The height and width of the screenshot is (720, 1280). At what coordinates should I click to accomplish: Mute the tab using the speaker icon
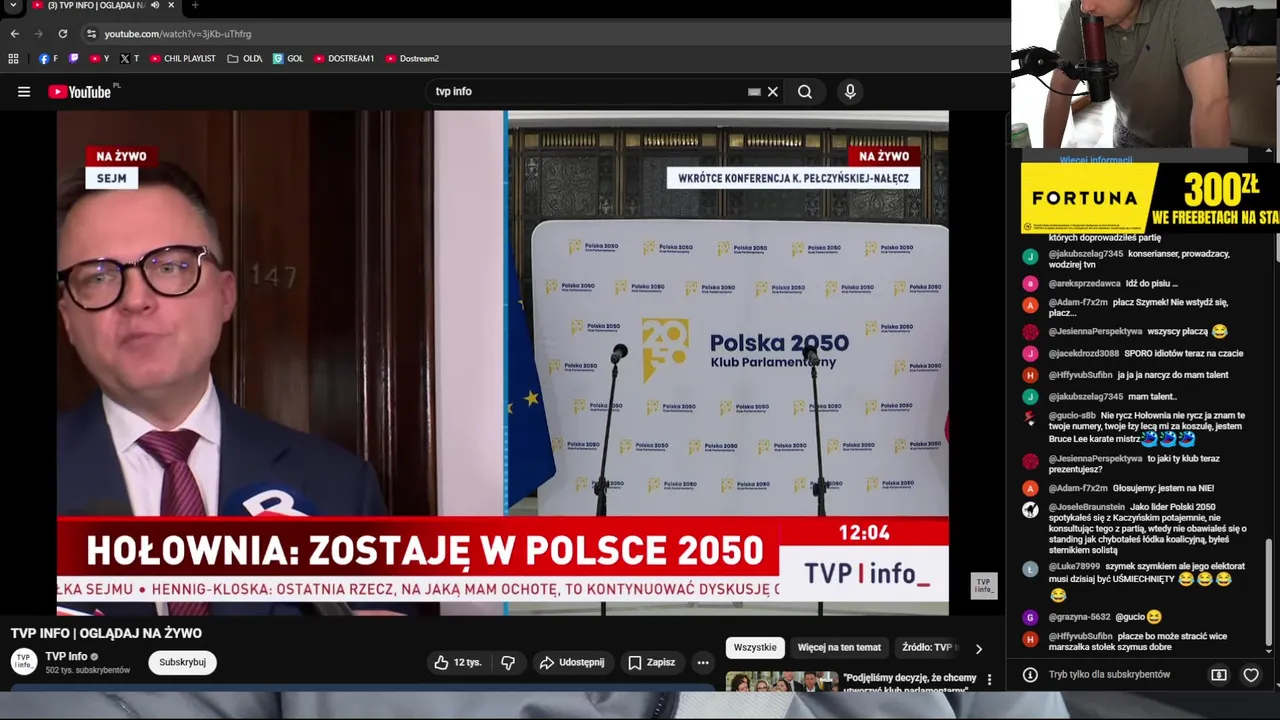point(153,5)
